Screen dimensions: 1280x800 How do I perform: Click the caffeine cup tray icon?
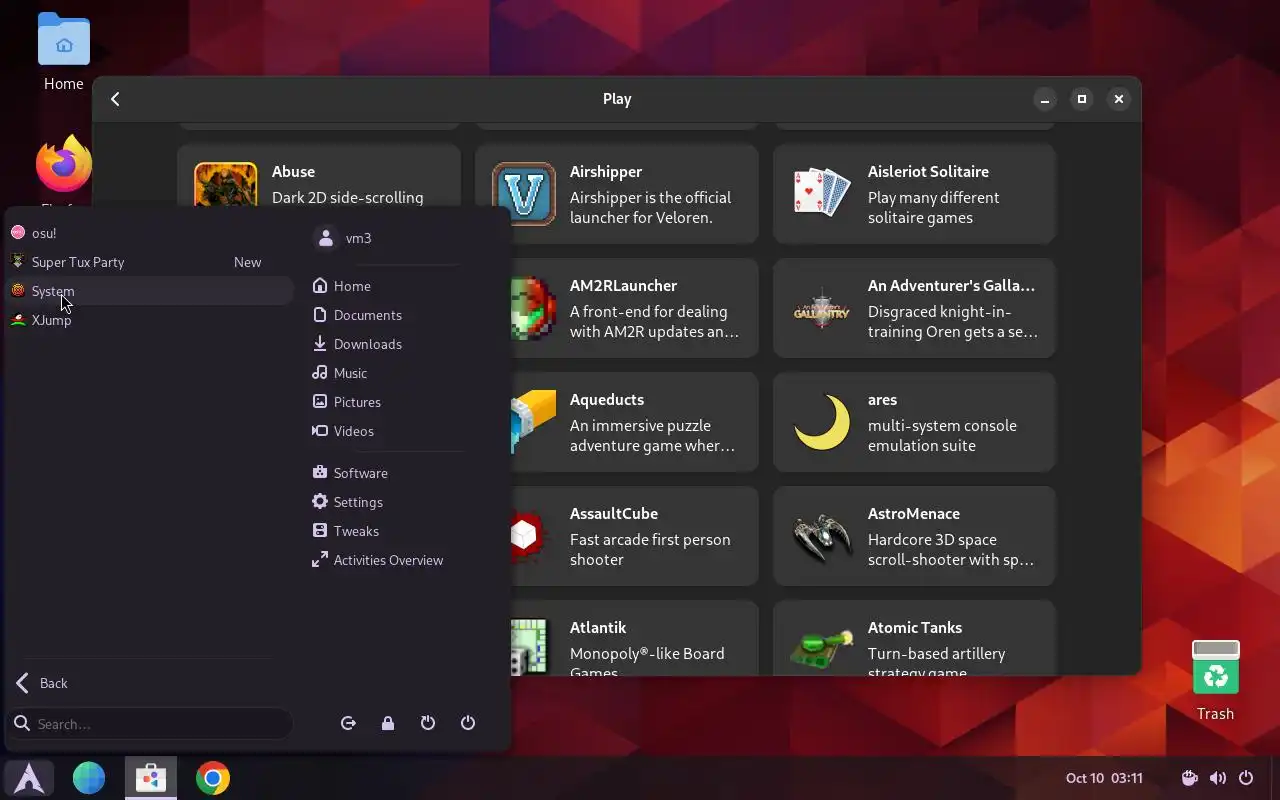click(1189, 778)
